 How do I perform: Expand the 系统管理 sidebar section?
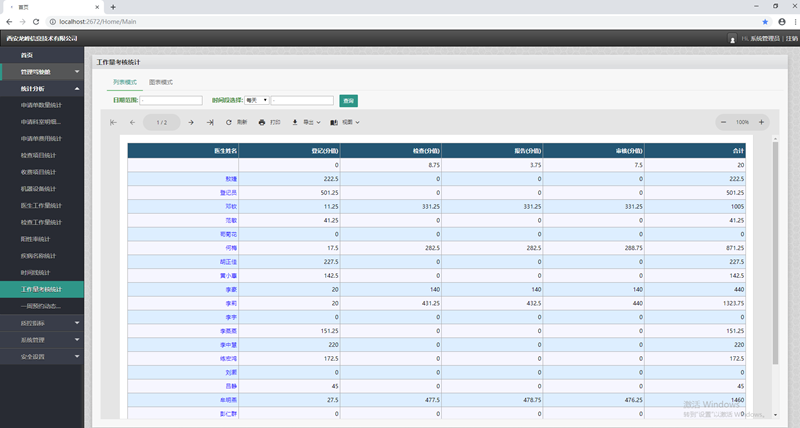(x=42, y=340)
